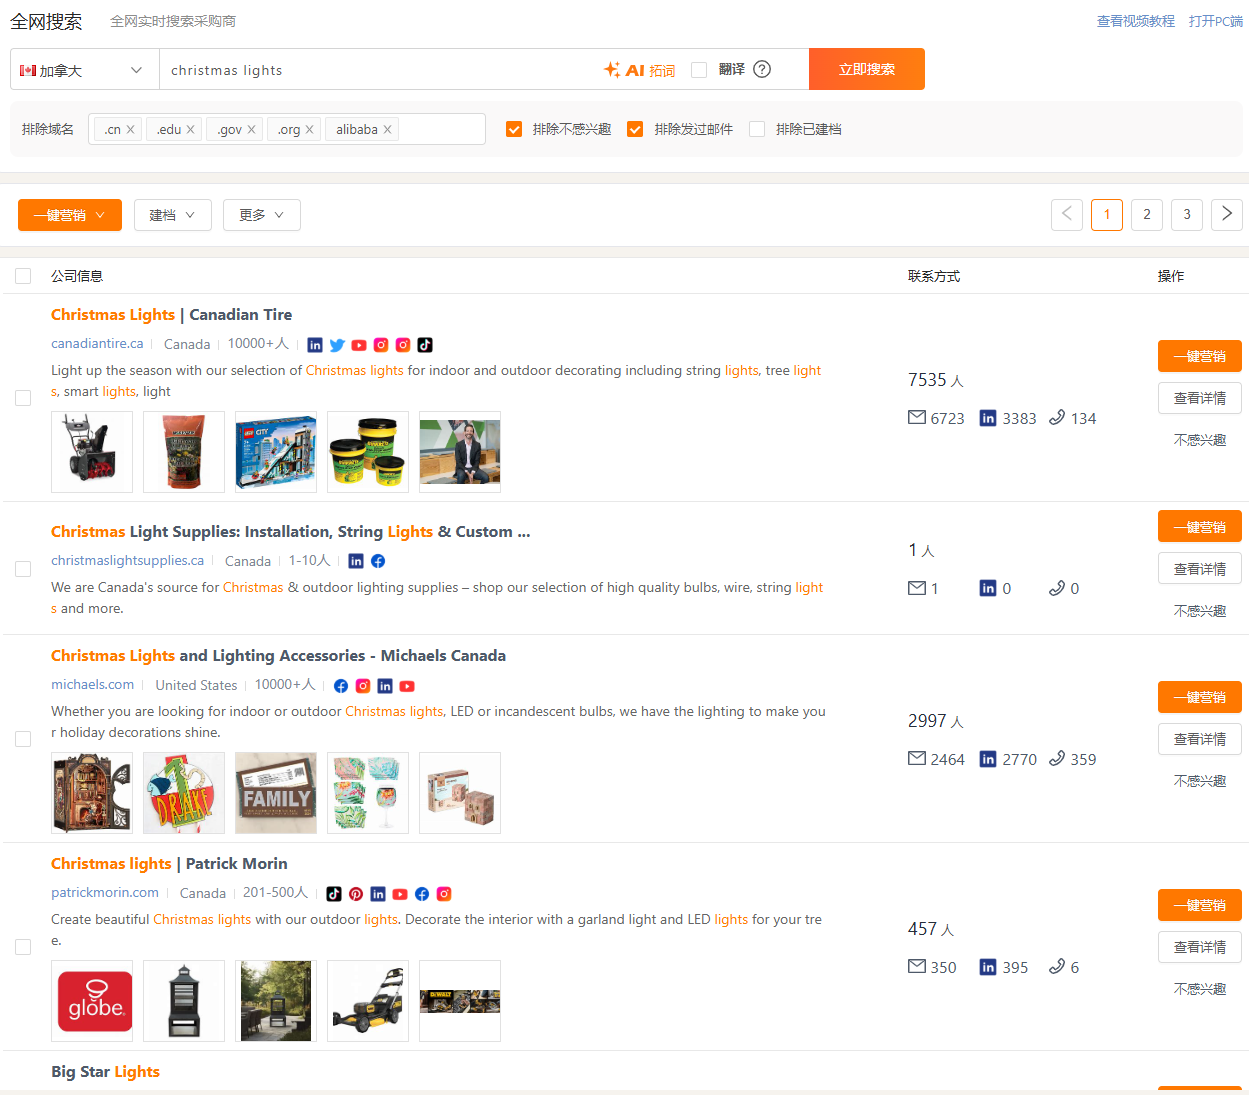1249x1095 pixels.
Task: Open the globe logo thumbnail
Action: tap(92, 1001)
